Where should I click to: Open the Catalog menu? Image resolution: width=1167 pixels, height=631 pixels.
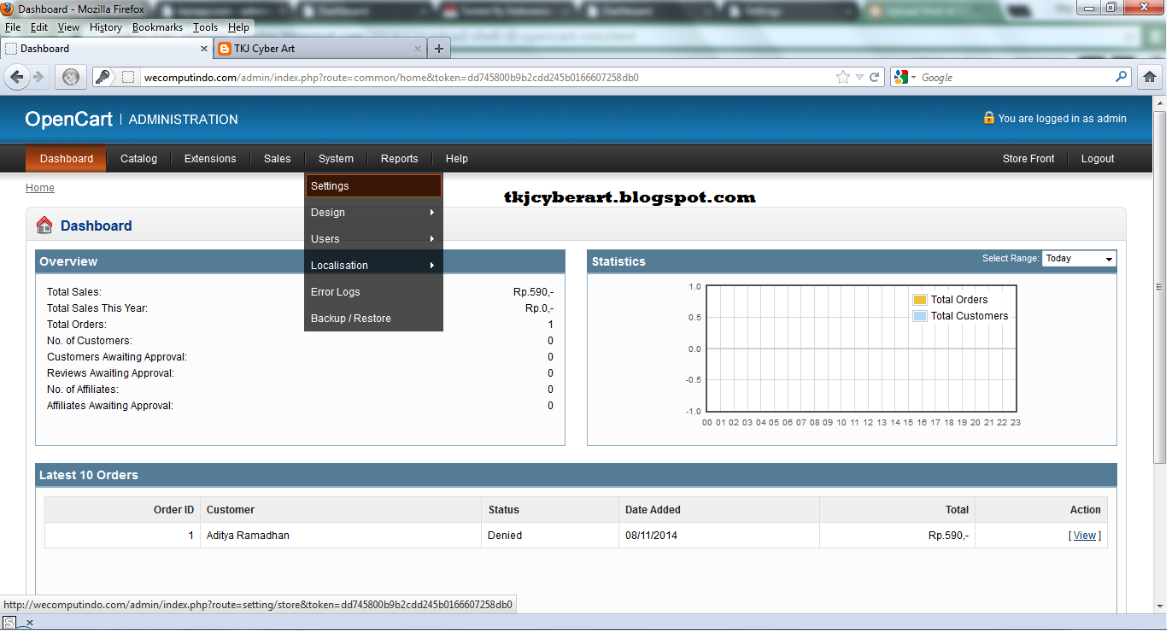click(x=138, y=158)
